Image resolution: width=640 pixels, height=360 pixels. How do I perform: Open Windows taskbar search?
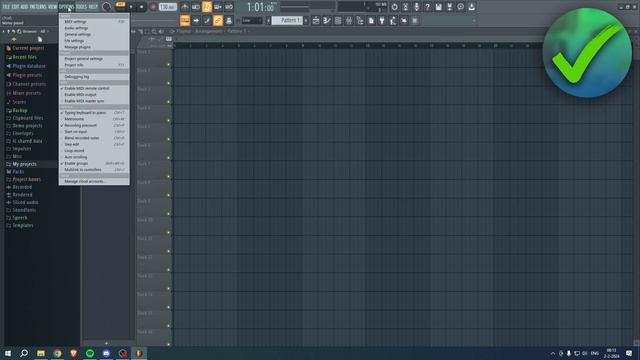[x=24, y=353]
